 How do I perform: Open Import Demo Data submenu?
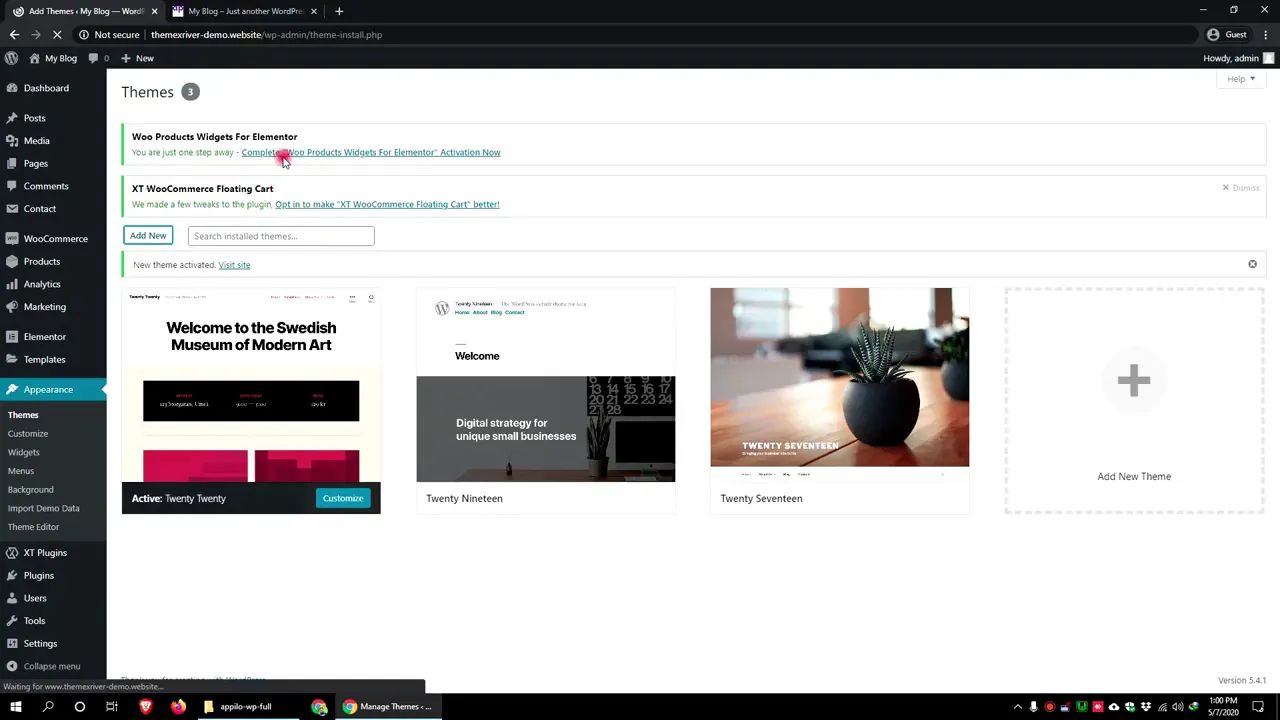[44, 508]
